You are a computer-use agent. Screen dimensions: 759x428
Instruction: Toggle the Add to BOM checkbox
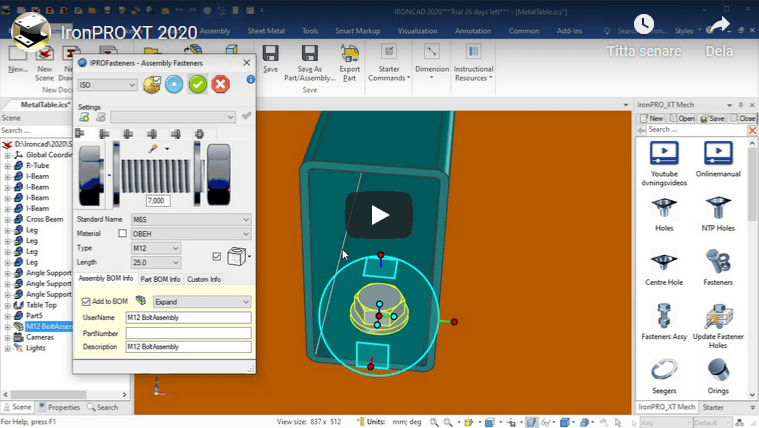tap(85, 301)
